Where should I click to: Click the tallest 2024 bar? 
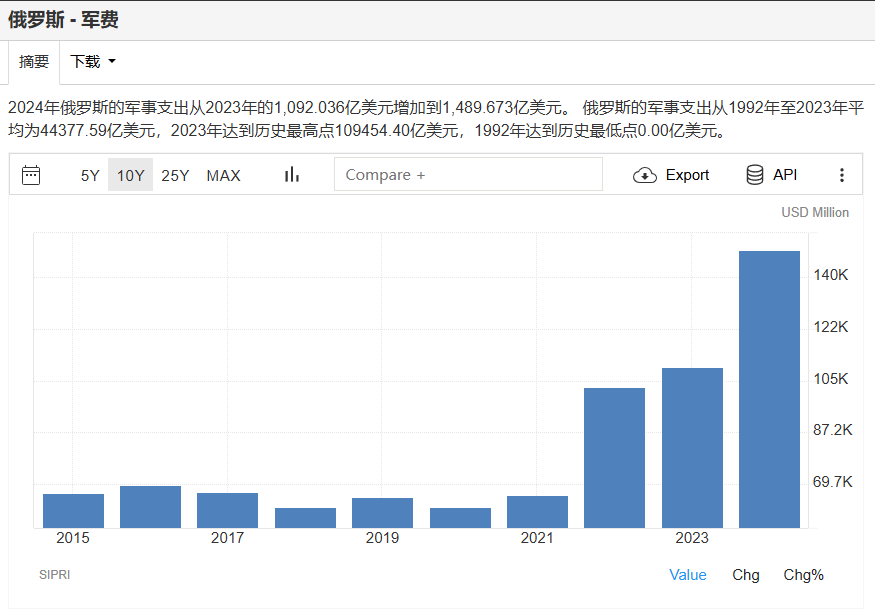[x=769, y=390]
